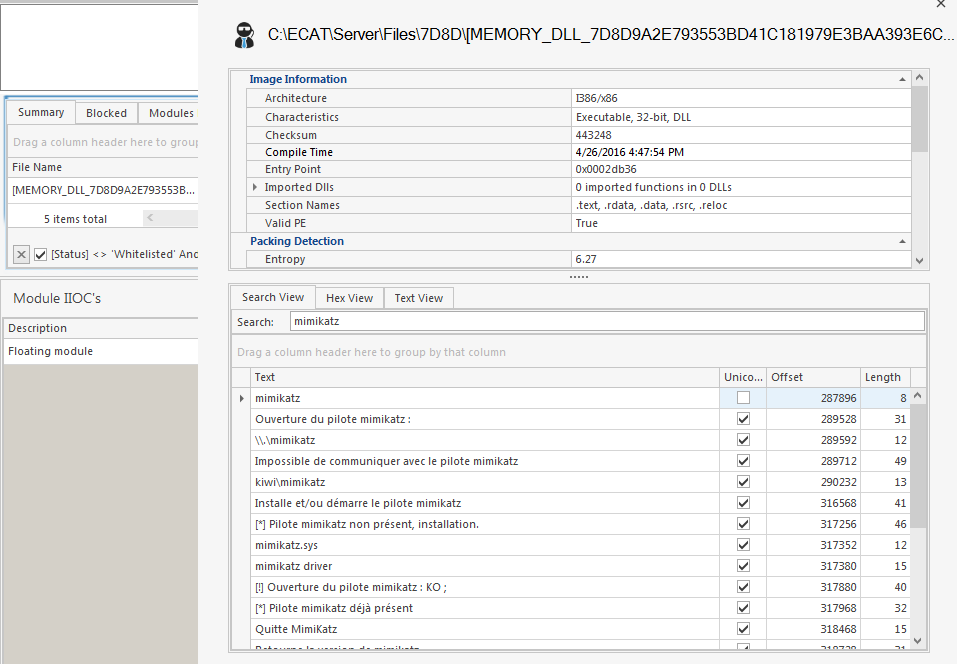Select the 'Floating module' IIOC description
Viewport: 957px width, 664px height.
(x=101, y=352)
